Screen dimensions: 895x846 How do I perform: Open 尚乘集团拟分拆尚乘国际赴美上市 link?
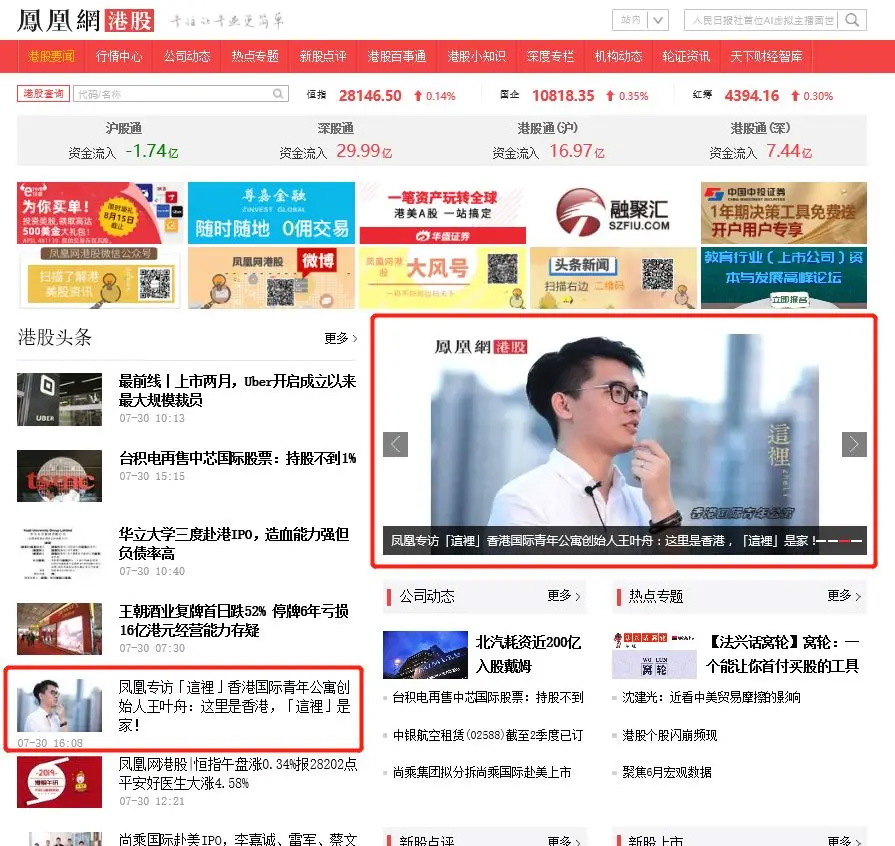point(482,772)
